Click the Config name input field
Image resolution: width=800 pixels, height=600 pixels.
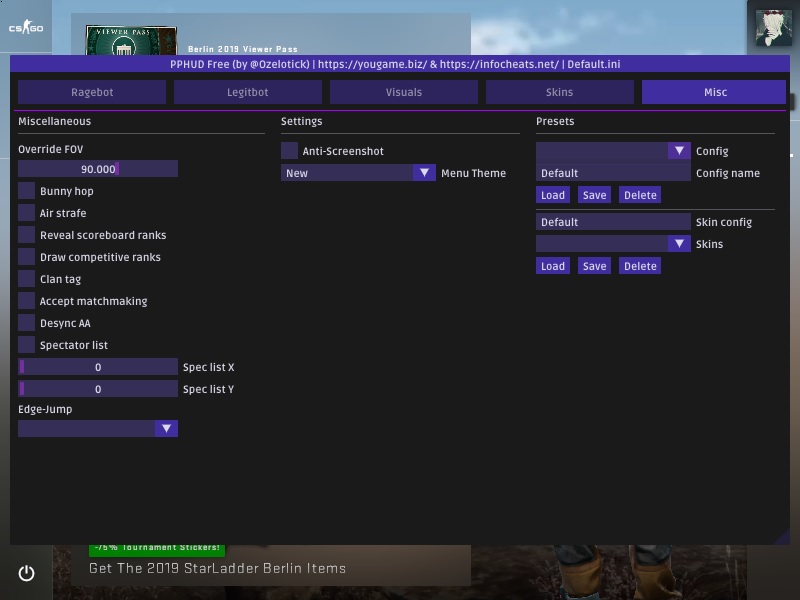click(x=613, y=172)
